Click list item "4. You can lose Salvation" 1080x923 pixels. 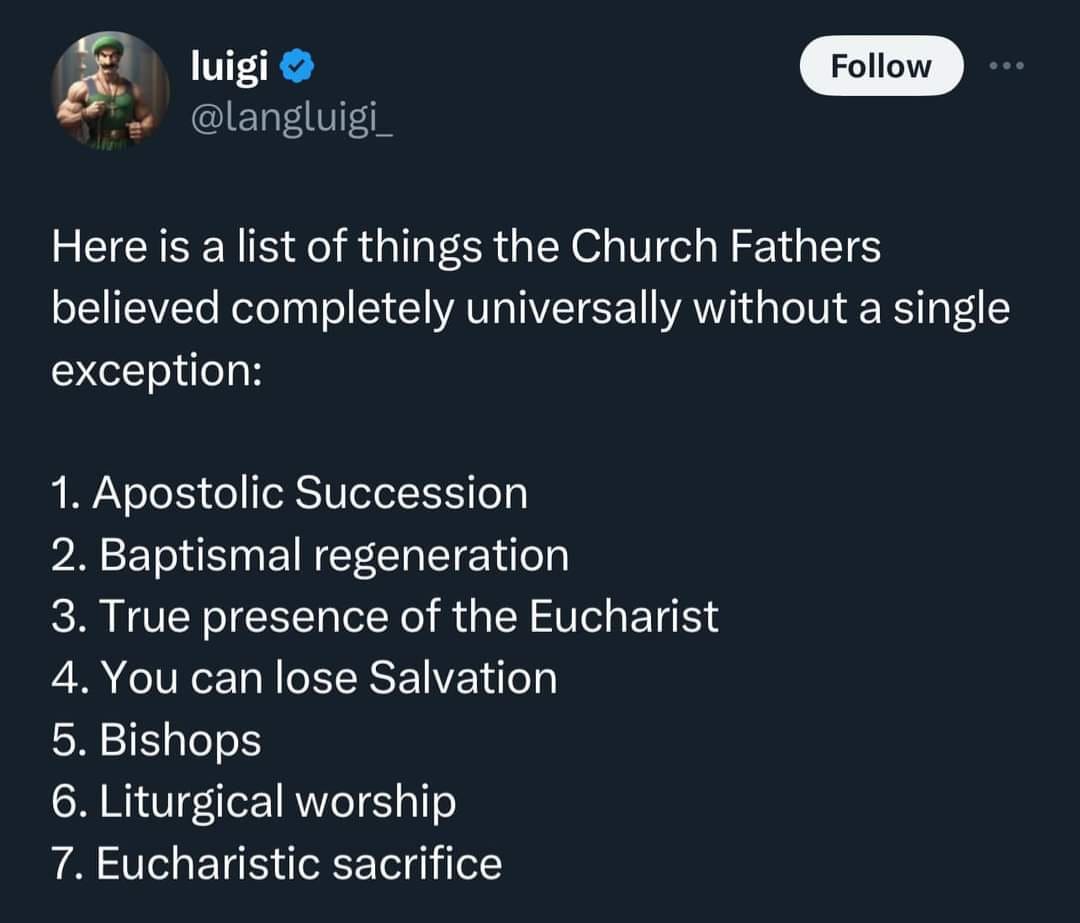point(303,678)
